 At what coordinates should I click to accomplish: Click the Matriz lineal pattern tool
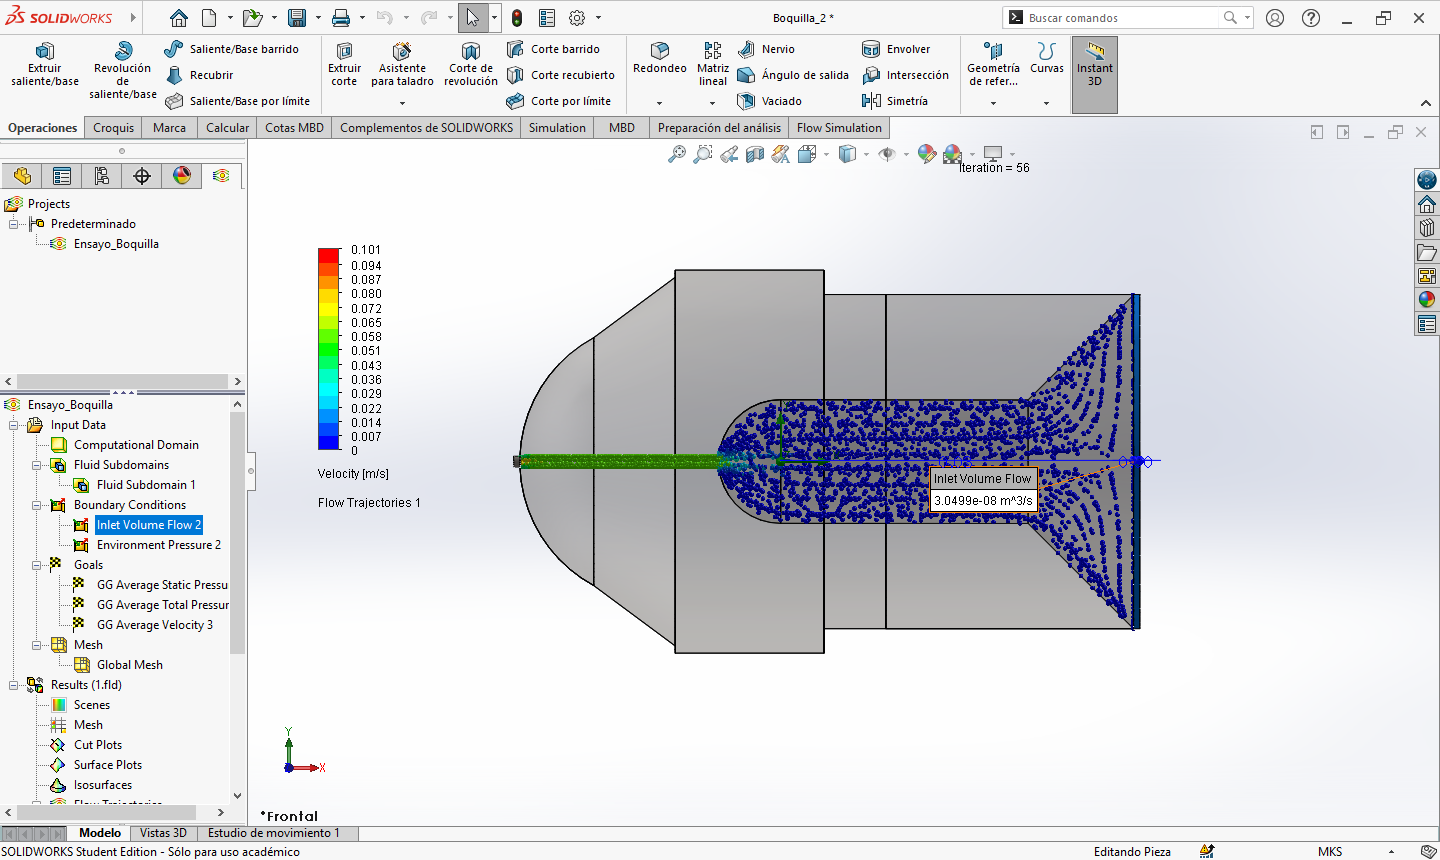pyautogui.click(x=713, y=65)
